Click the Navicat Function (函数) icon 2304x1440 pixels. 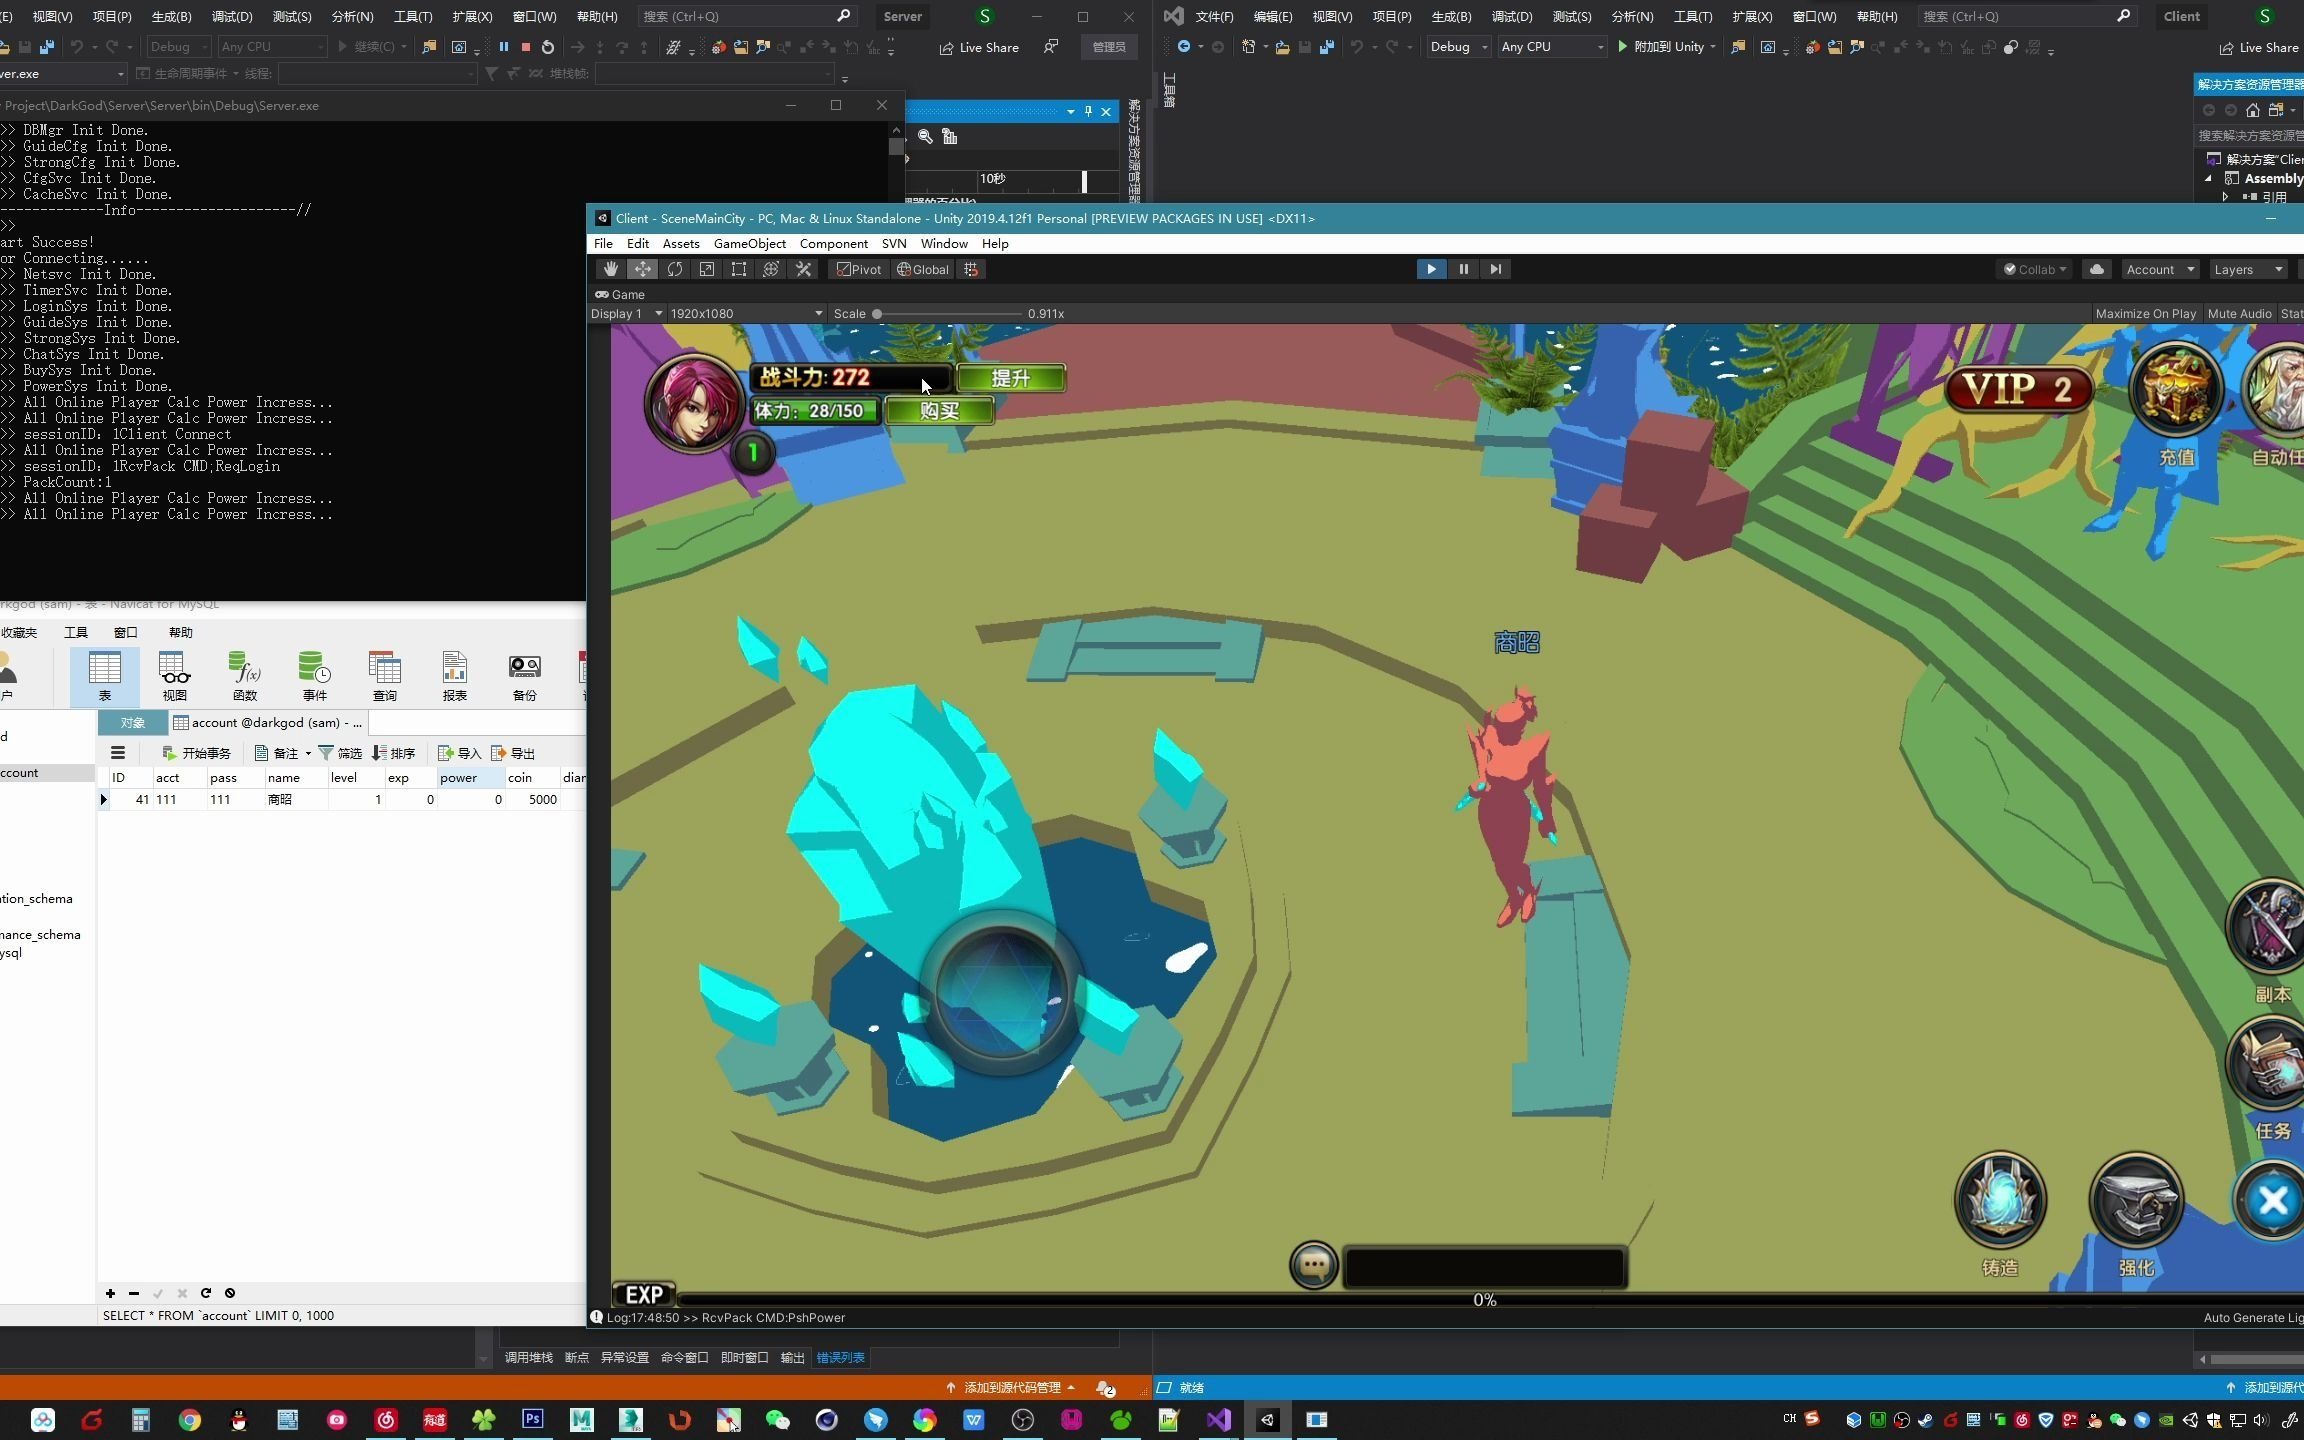245,675
